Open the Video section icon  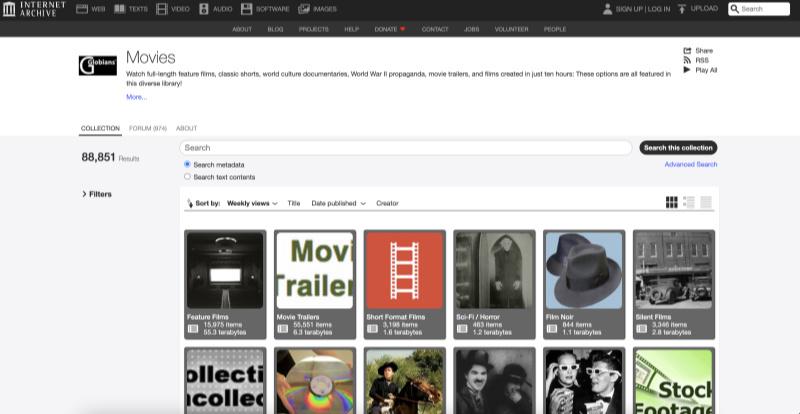[x=162, y=9]
